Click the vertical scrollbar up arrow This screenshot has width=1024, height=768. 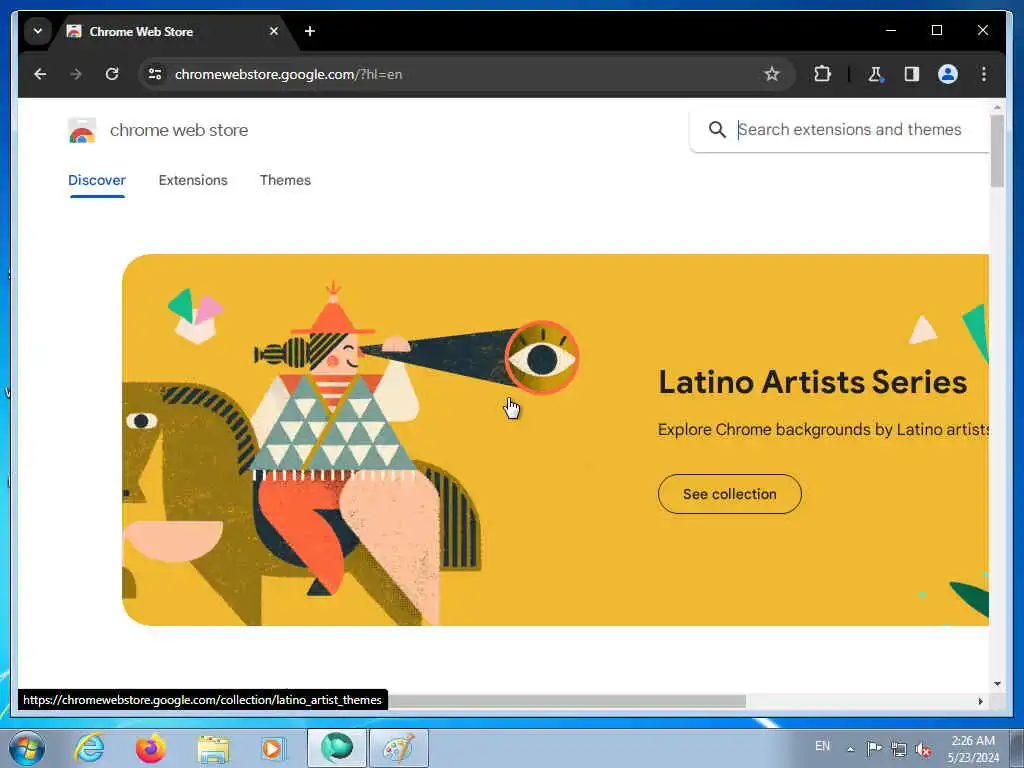tap(997, 107)
